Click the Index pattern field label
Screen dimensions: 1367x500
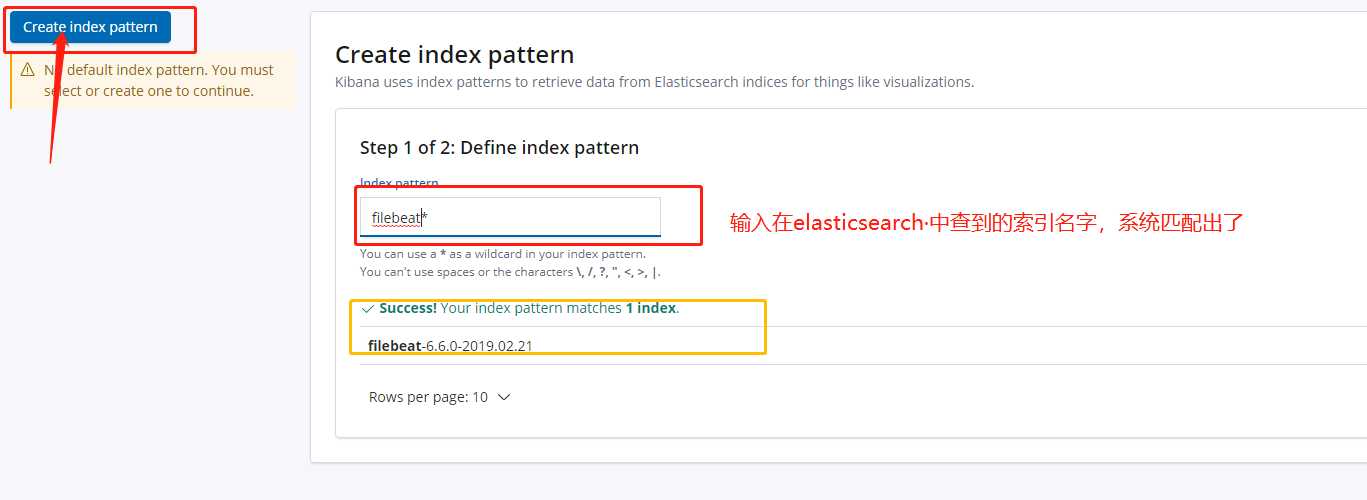coord(399,183)
